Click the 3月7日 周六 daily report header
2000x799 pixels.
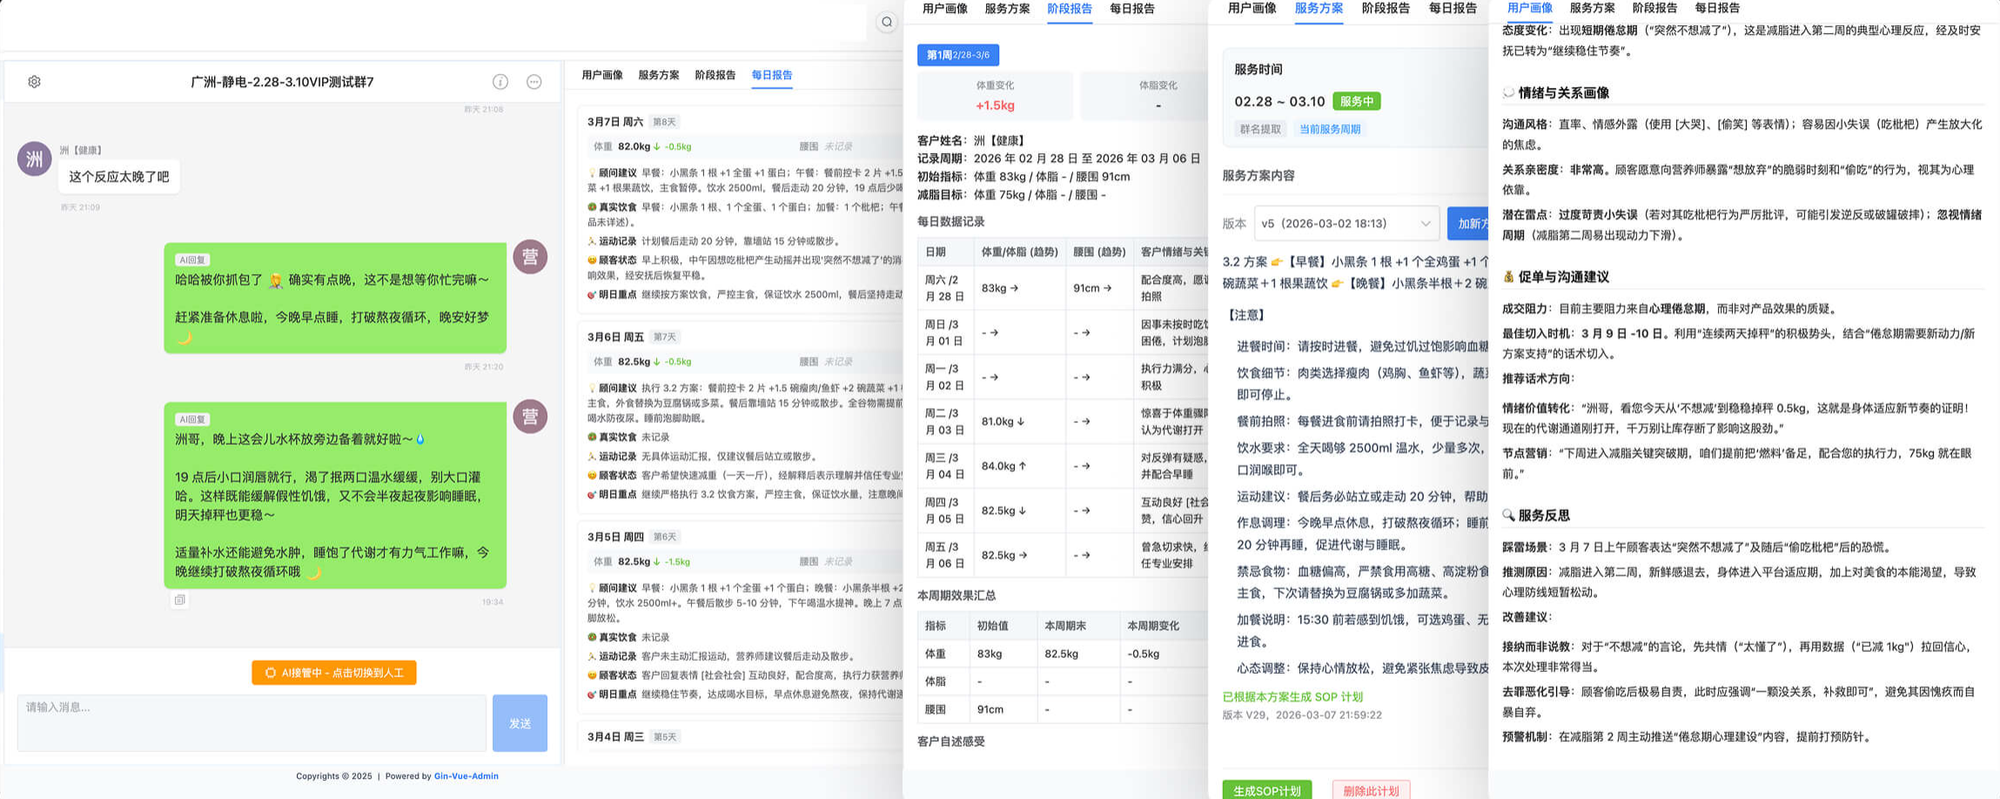(615, 122)
